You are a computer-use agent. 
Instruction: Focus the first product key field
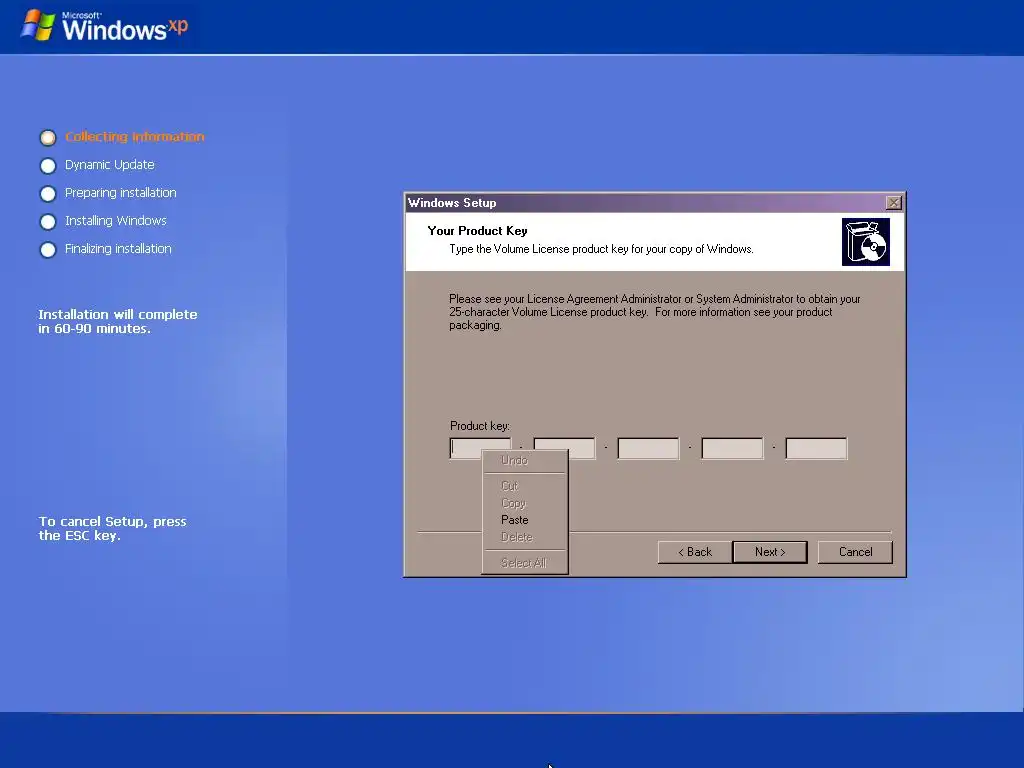pos(481,449)
